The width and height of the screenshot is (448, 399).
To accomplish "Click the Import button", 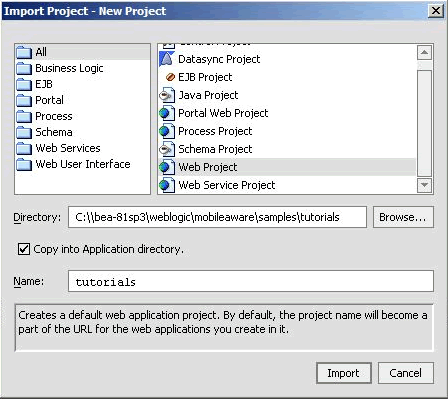I will point(344,373).
